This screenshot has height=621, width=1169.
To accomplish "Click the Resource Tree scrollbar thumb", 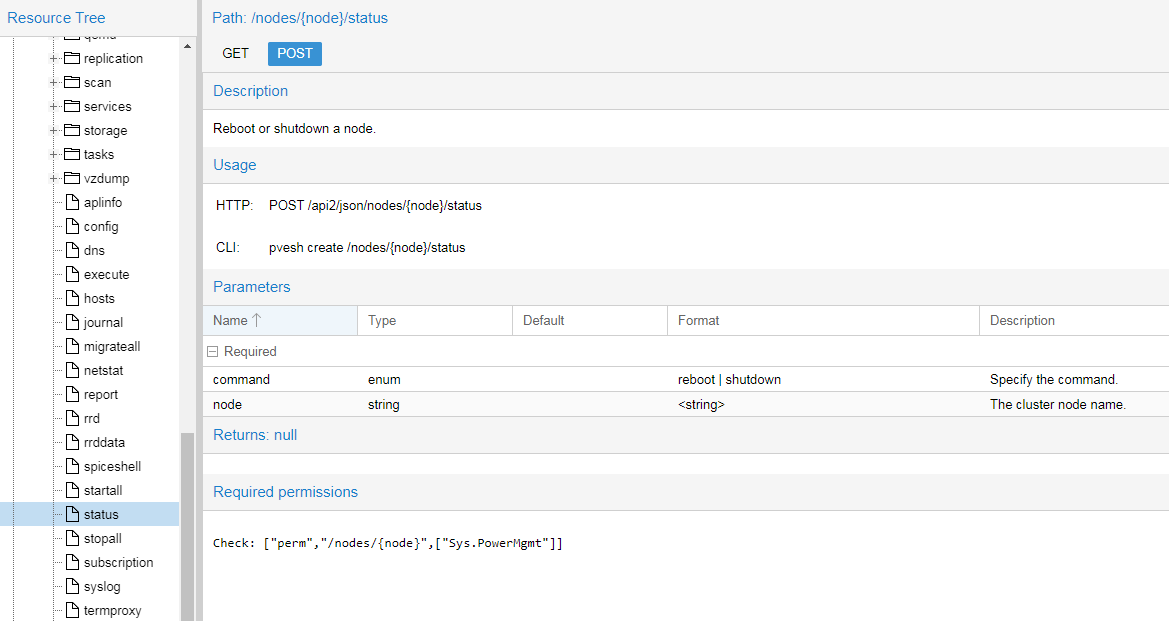I will [187, 526].
